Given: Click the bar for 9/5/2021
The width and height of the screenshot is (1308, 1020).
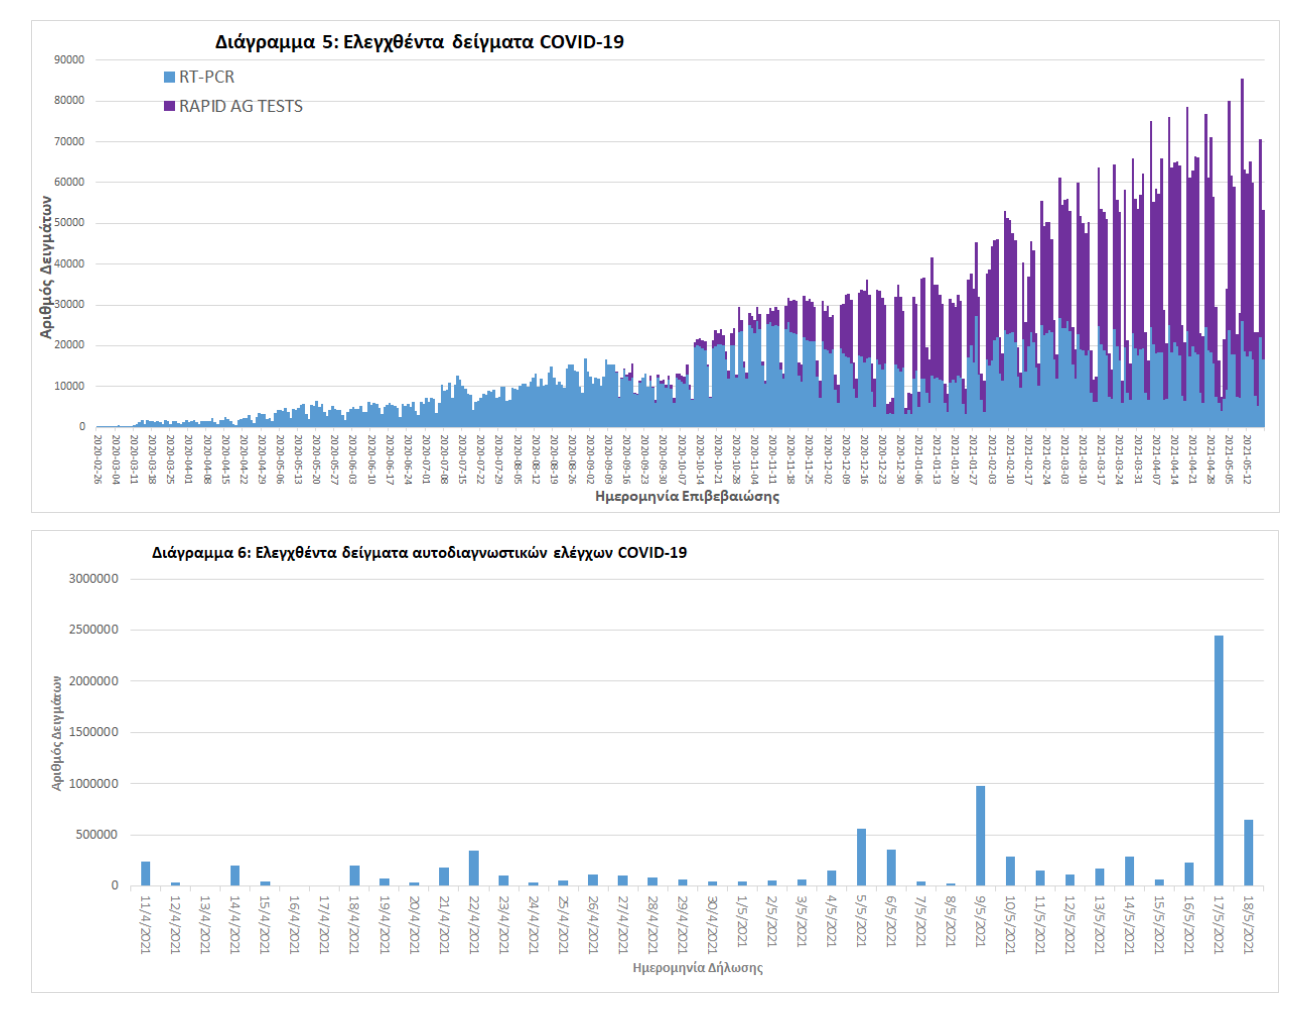Looking at the screenshot, I should tap(980, 836).
